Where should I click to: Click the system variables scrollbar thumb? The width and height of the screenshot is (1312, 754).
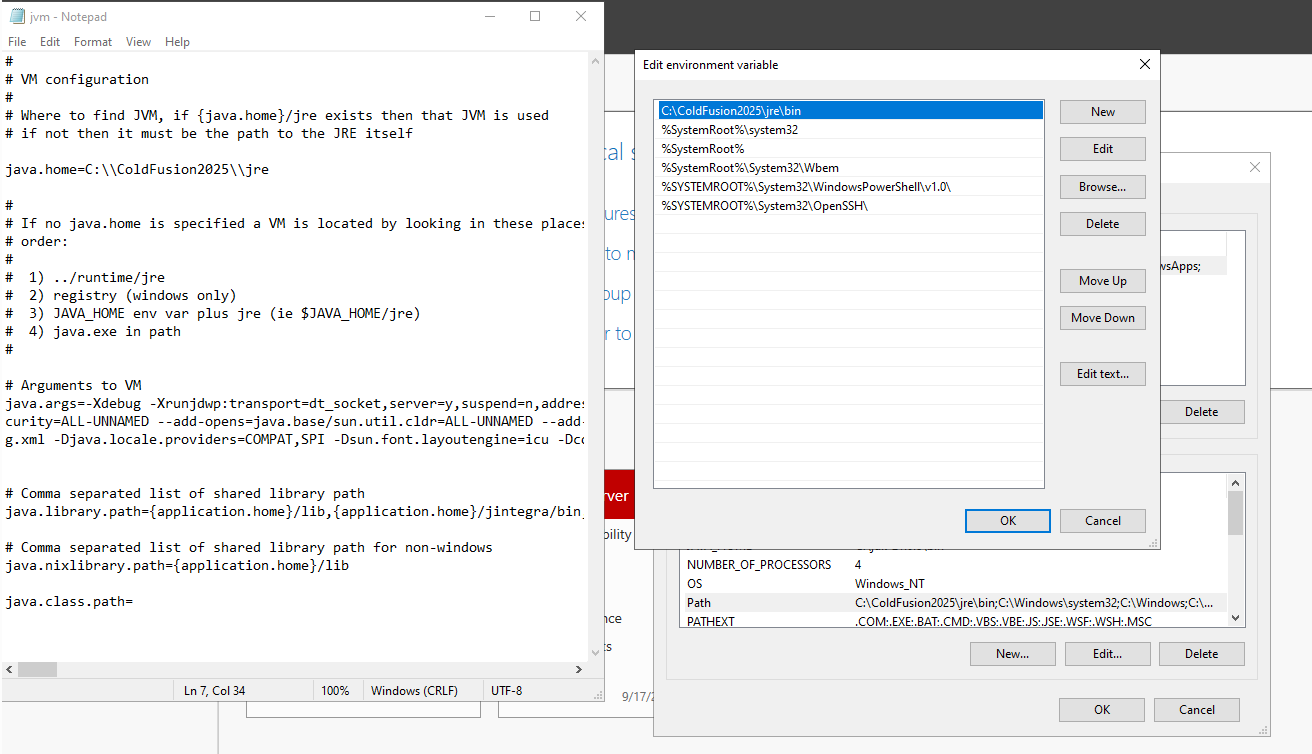(x=1236, y=513)
